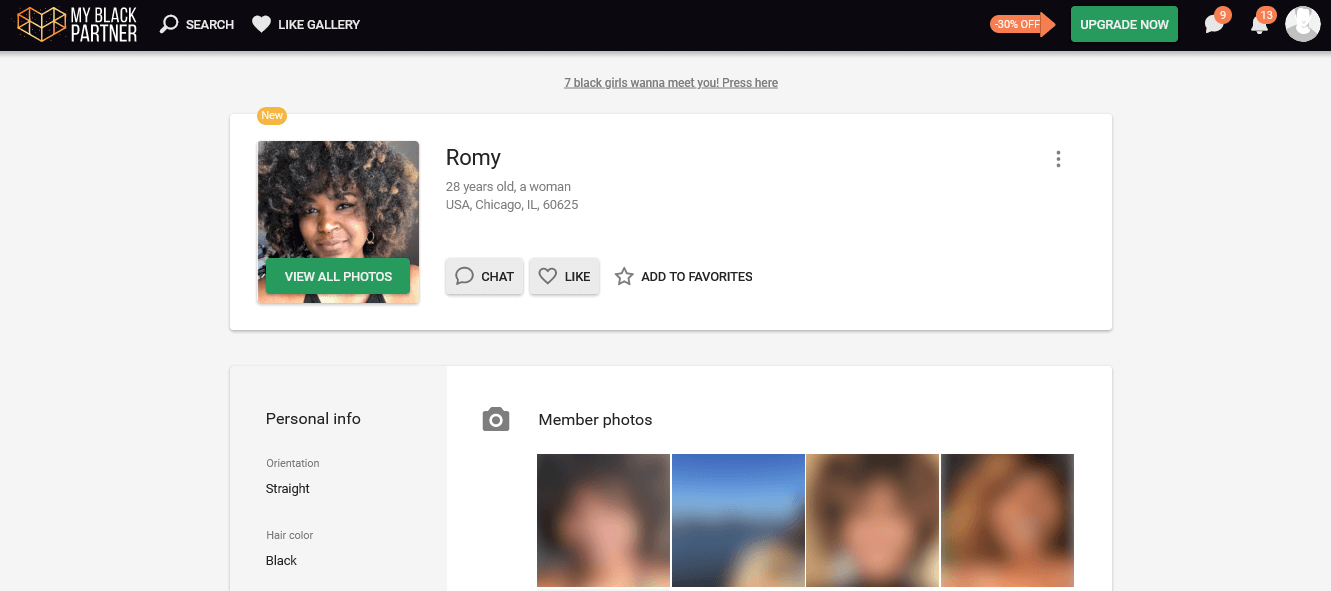1331x591 pixels.
Task: Click the Upgrade Now button
Action: coord(1124,24)
